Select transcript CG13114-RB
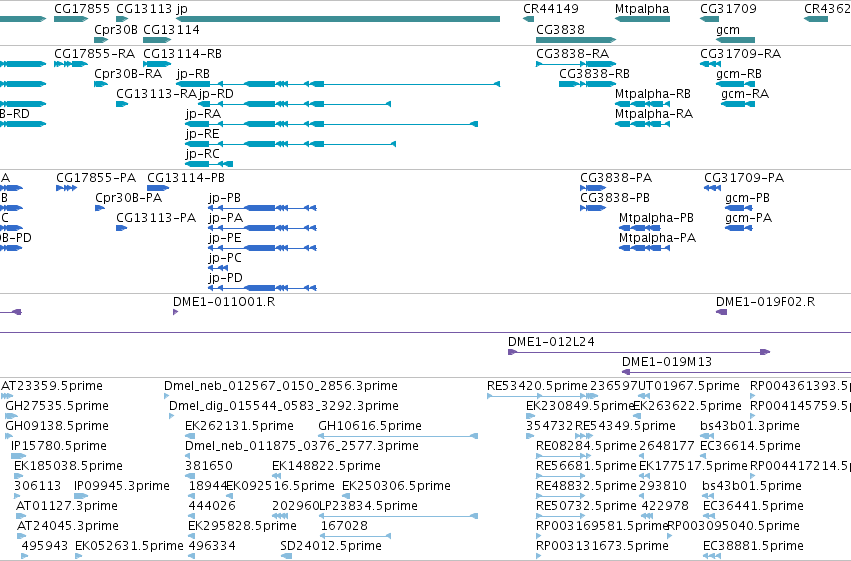This screenshot has height=561, width=851. pyautogui.click(x=157, y=64)
